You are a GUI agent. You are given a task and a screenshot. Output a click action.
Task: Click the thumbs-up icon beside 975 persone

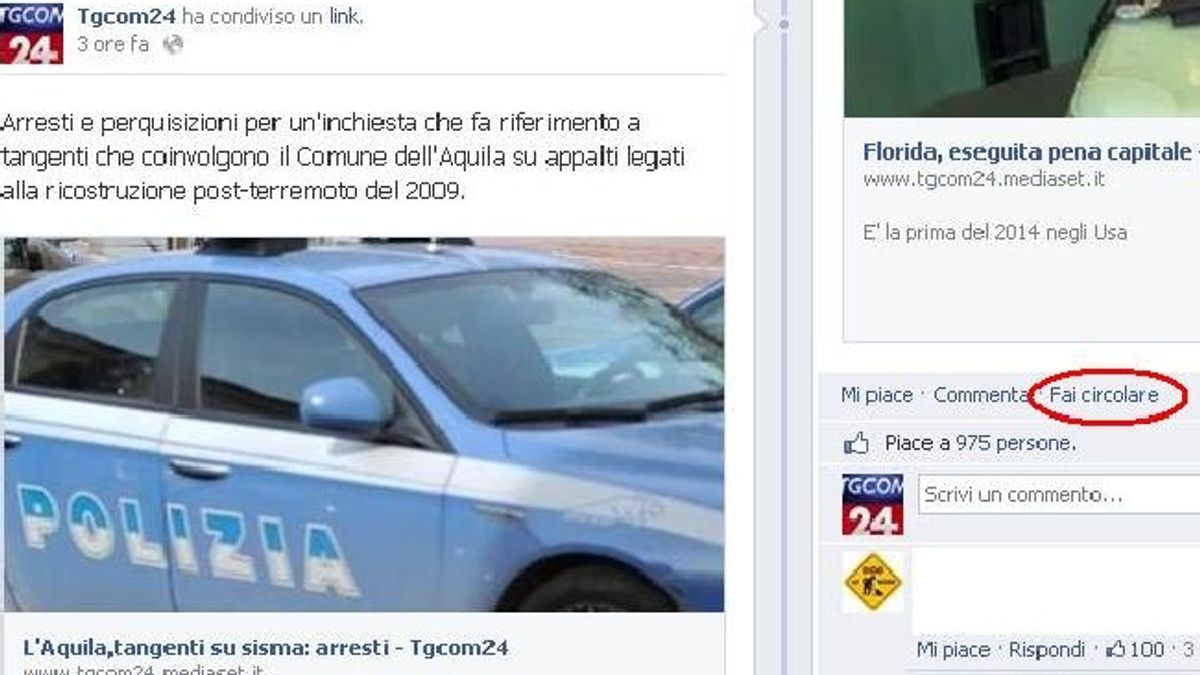[x=856, y=442]
